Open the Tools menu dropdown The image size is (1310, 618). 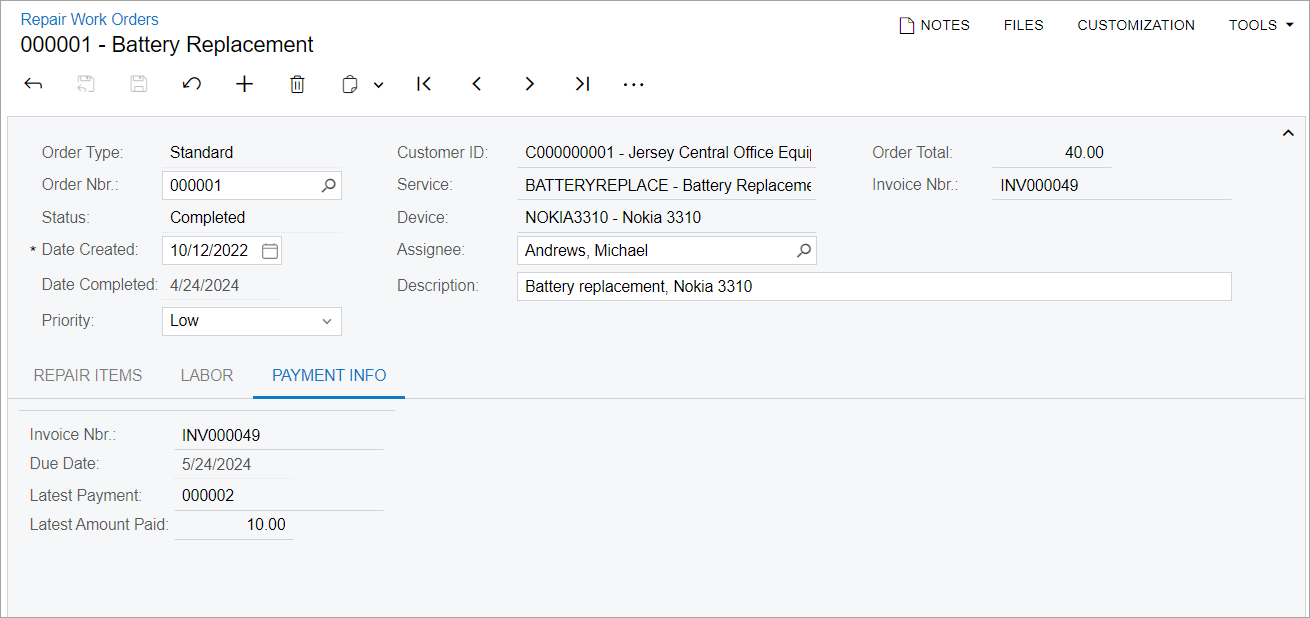pos(1259,25)
